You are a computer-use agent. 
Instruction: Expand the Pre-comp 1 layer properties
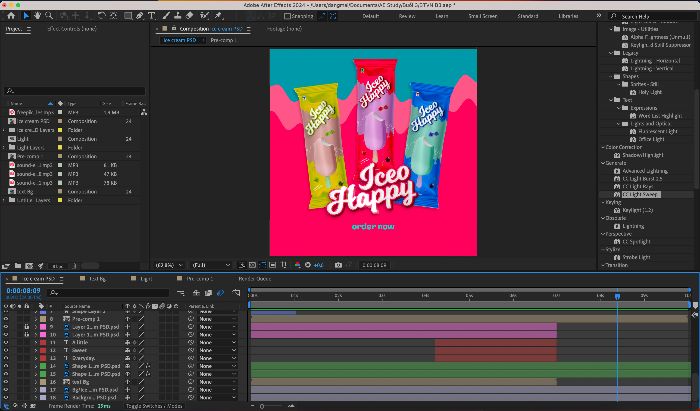(36, 319)
